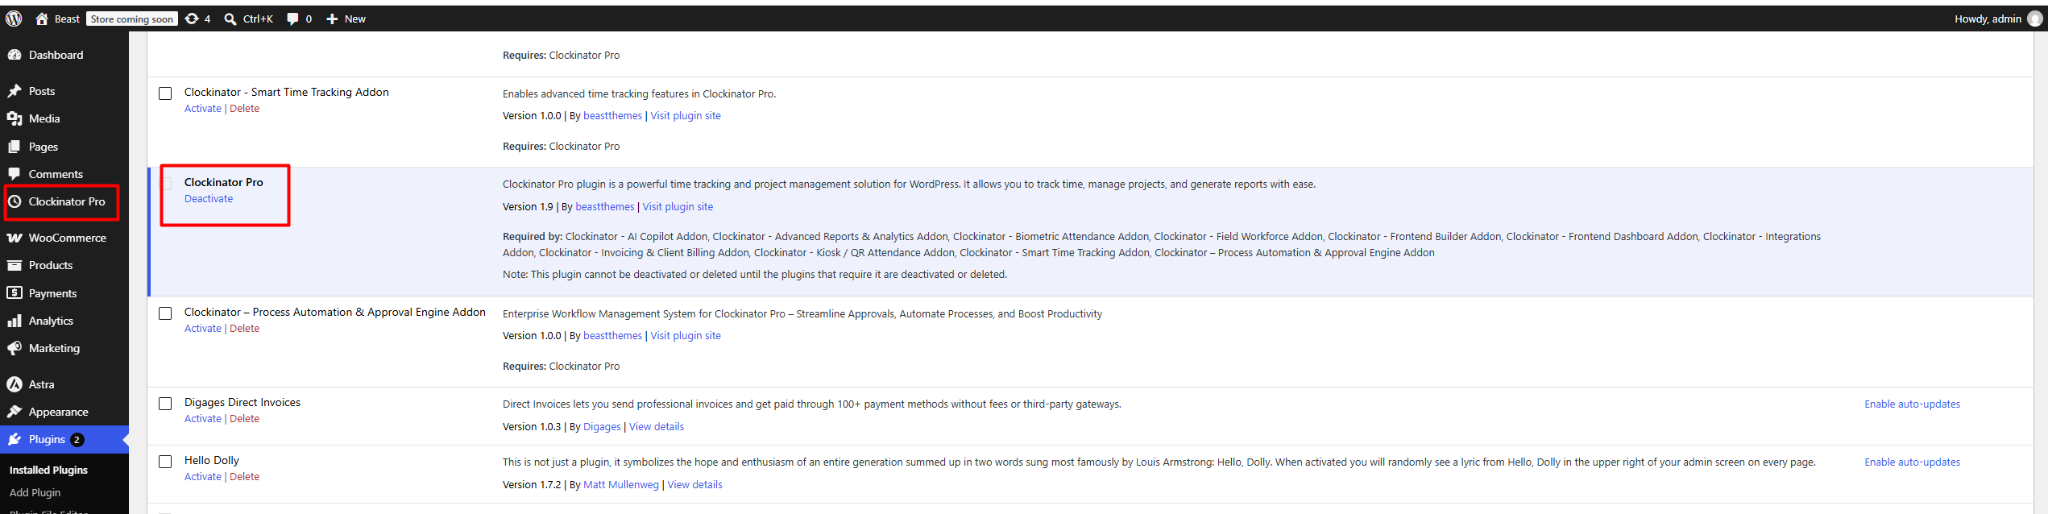The height and width of the screenshot is (514, 2048).
Task: Activate the Hello Dolly plugin
Action: 202,477
